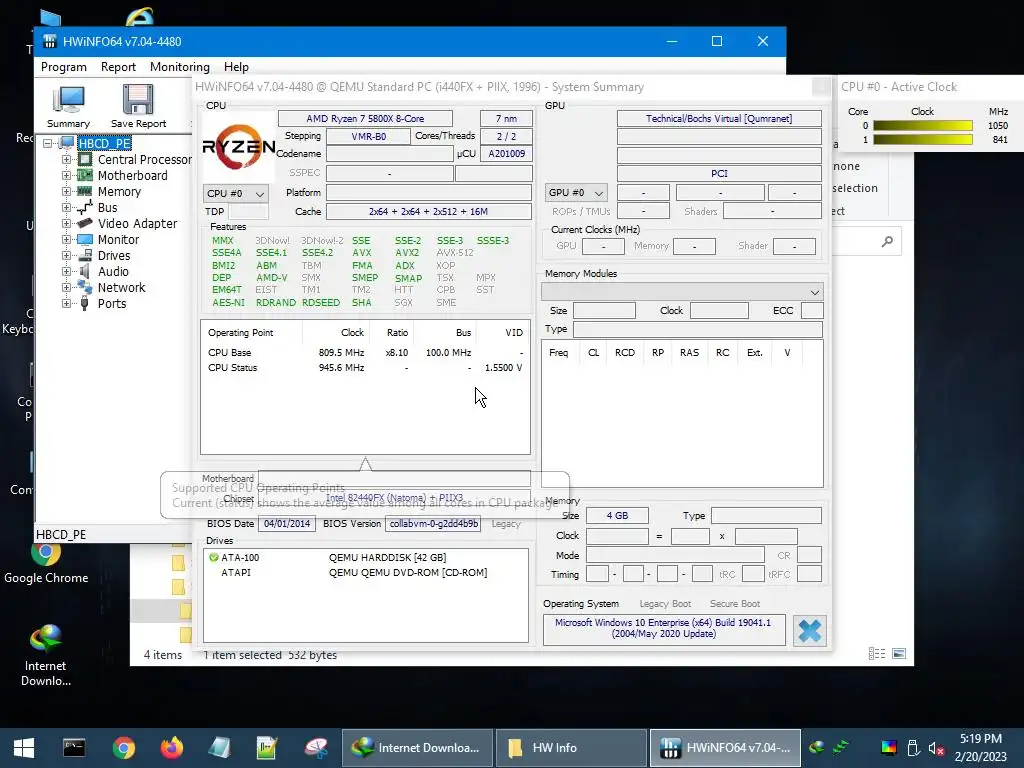Launch Command Prompt from taskbar
The width and height of the screenshot is (1024, 768).
coord(74,748)
